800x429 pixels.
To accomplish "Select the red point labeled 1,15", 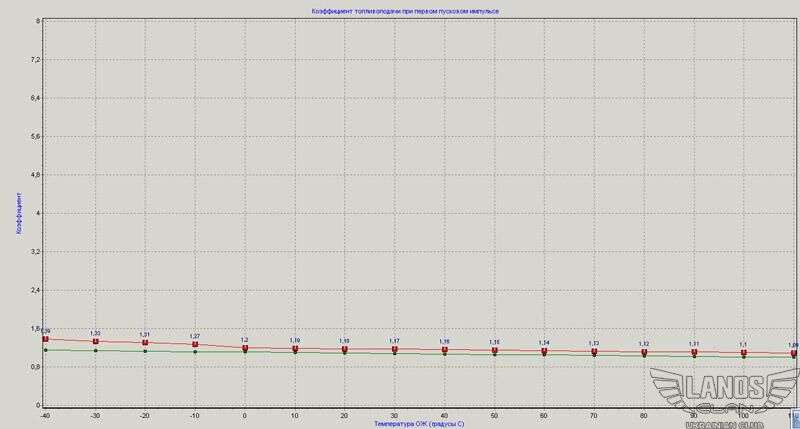I will click(495, 351).
